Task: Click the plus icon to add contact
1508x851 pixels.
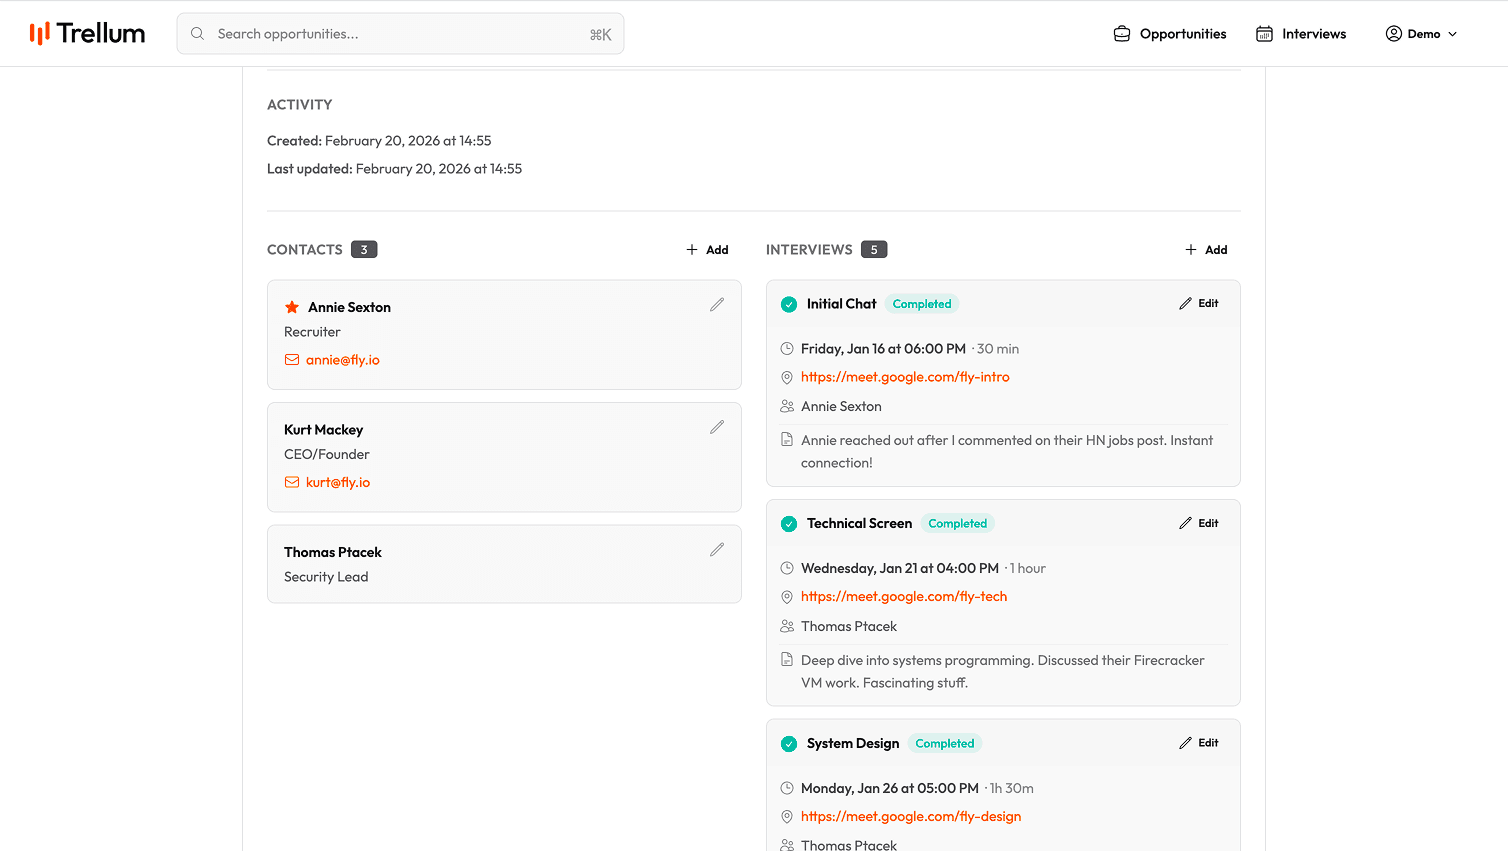Action: click(x=692, y=250)
